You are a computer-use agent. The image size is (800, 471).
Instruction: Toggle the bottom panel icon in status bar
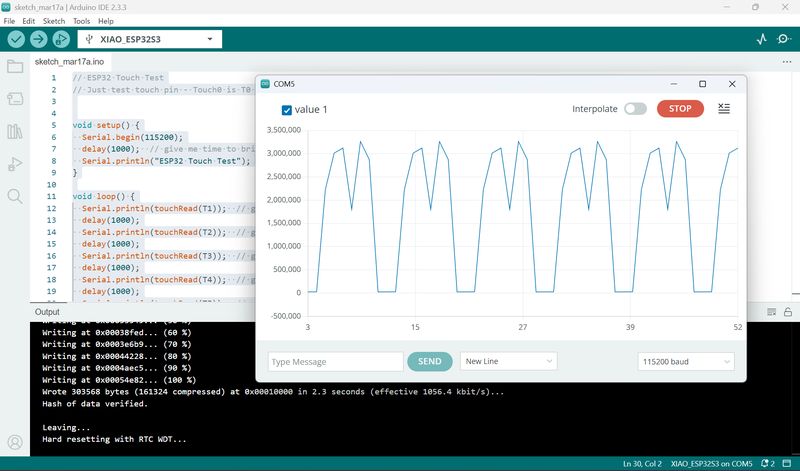[787, 463]
